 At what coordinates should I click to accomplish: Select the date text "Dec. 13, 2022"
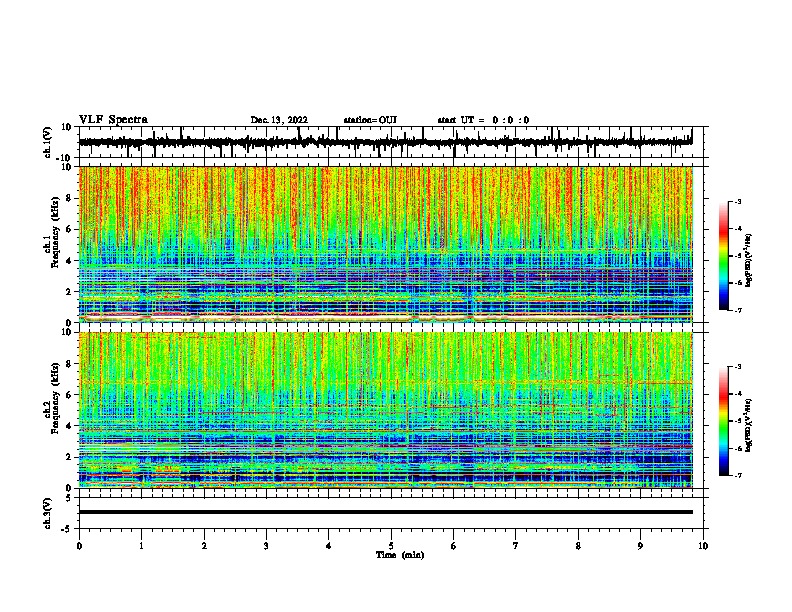[279, 120]
